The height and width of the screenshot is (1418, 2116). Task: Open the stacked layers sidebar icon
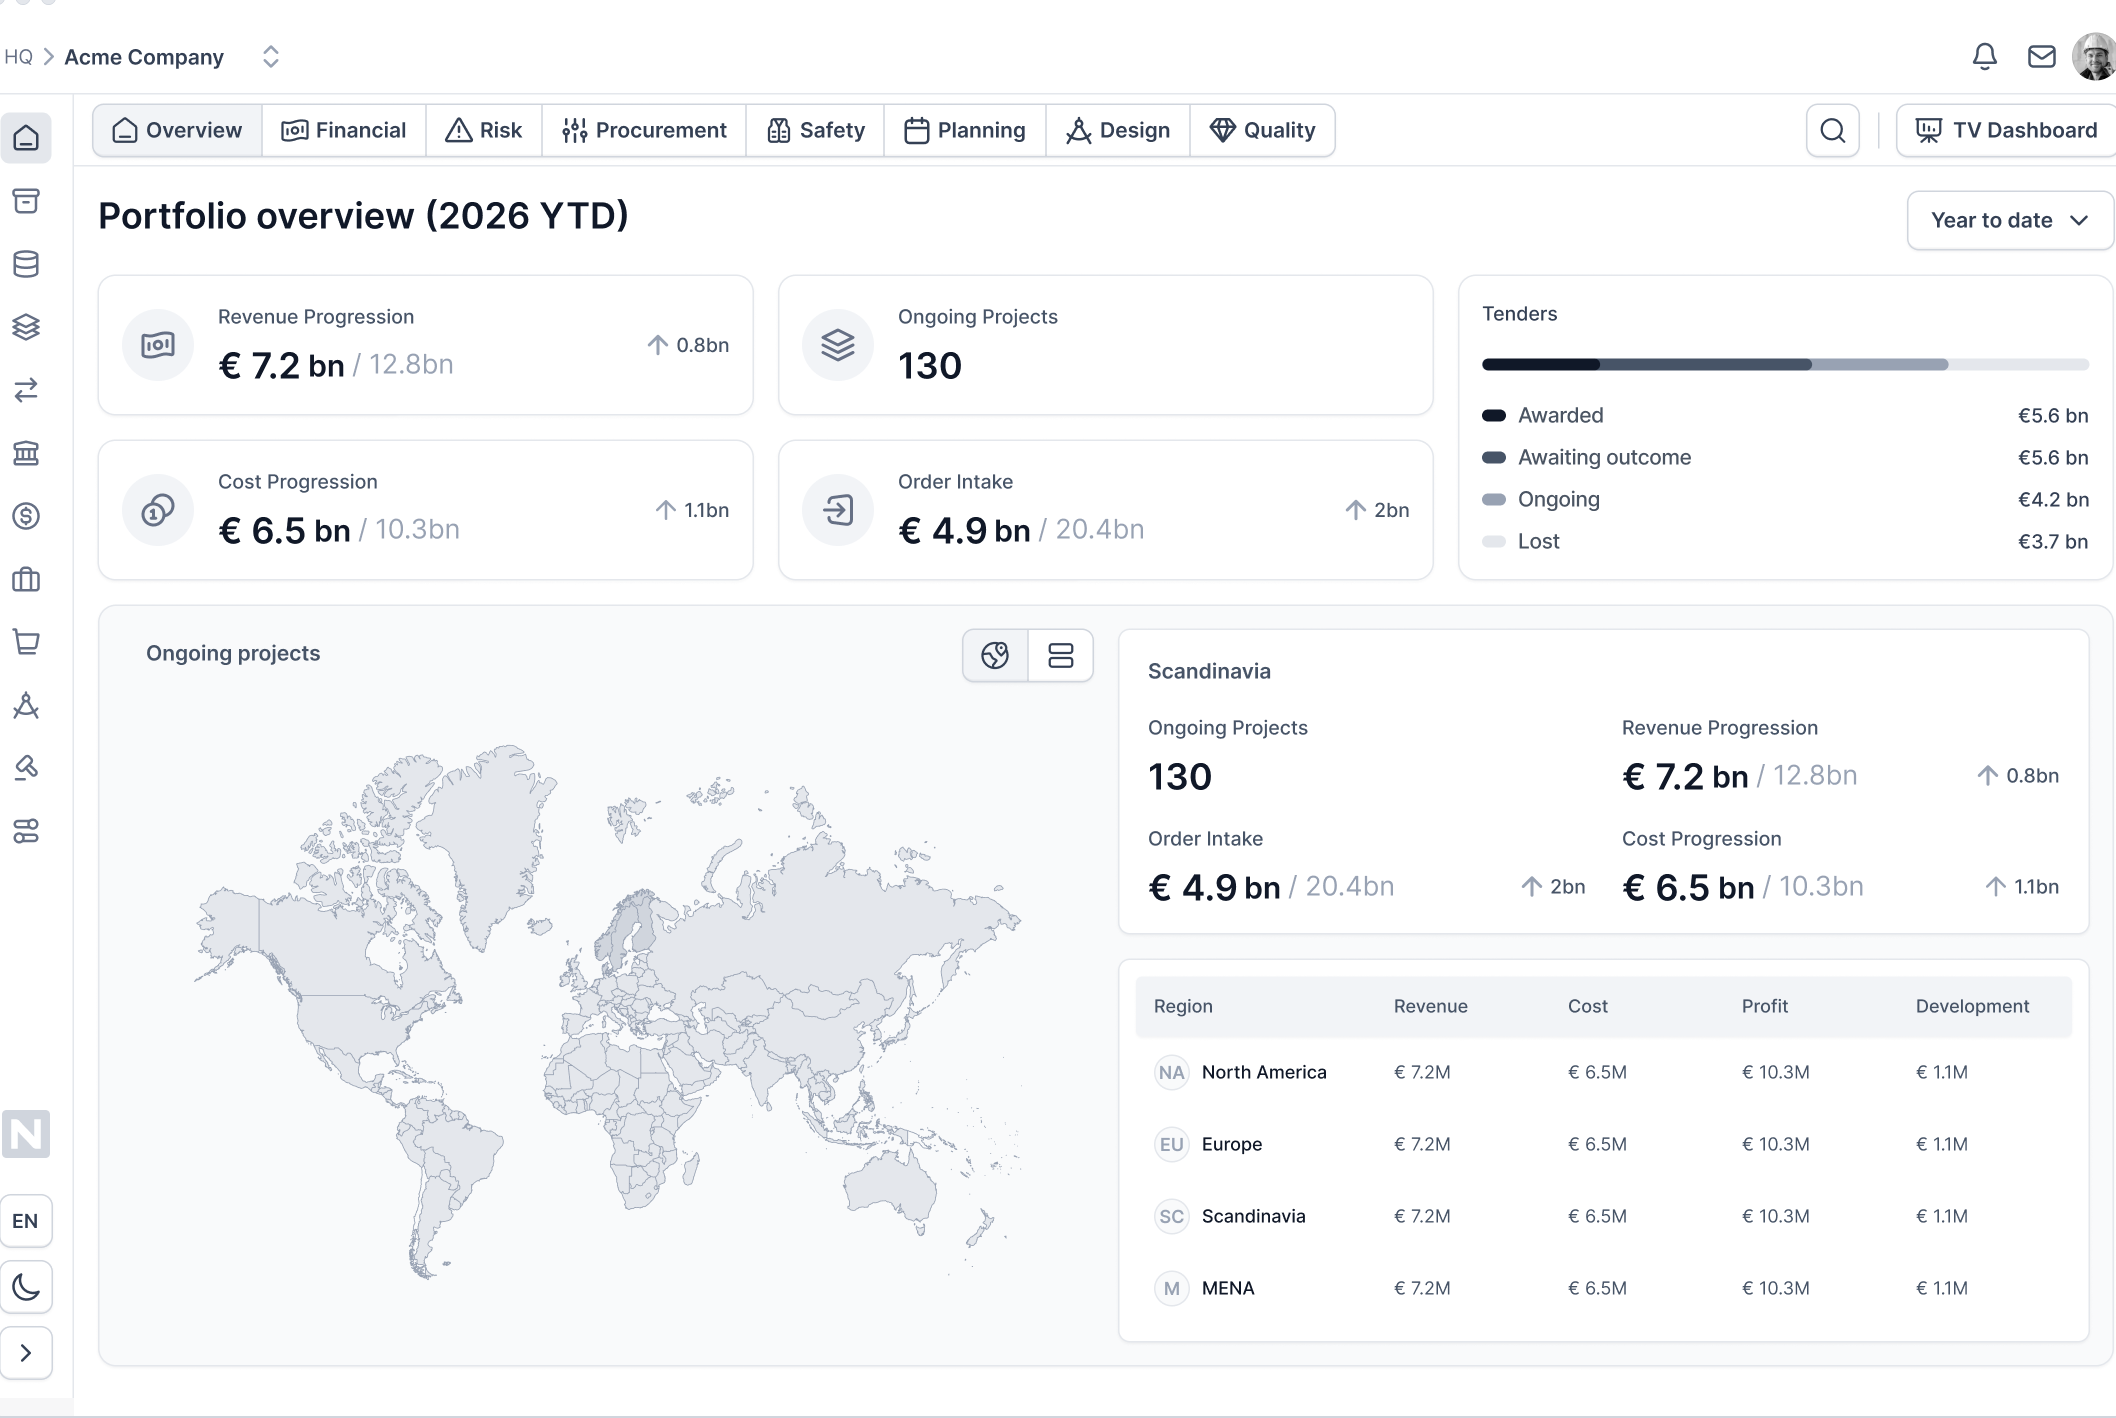click(x=26, y=327)
